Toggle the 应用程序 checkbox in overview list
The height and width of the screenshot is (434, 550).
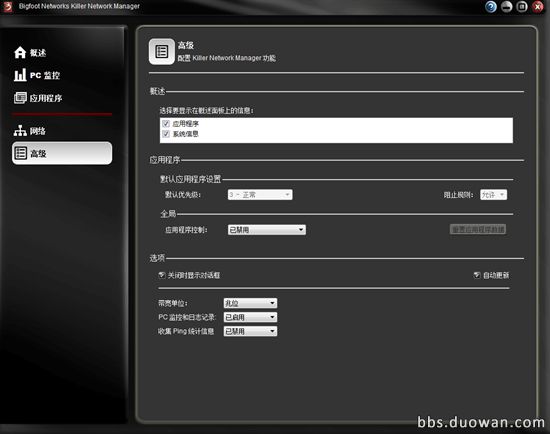(166, 123)
